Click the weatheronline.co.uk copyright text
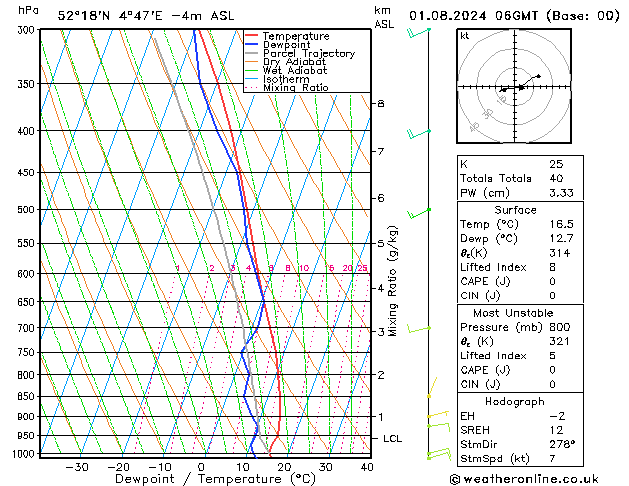The height and width of the screenshot is (486, 629). [x=524, y=479]
